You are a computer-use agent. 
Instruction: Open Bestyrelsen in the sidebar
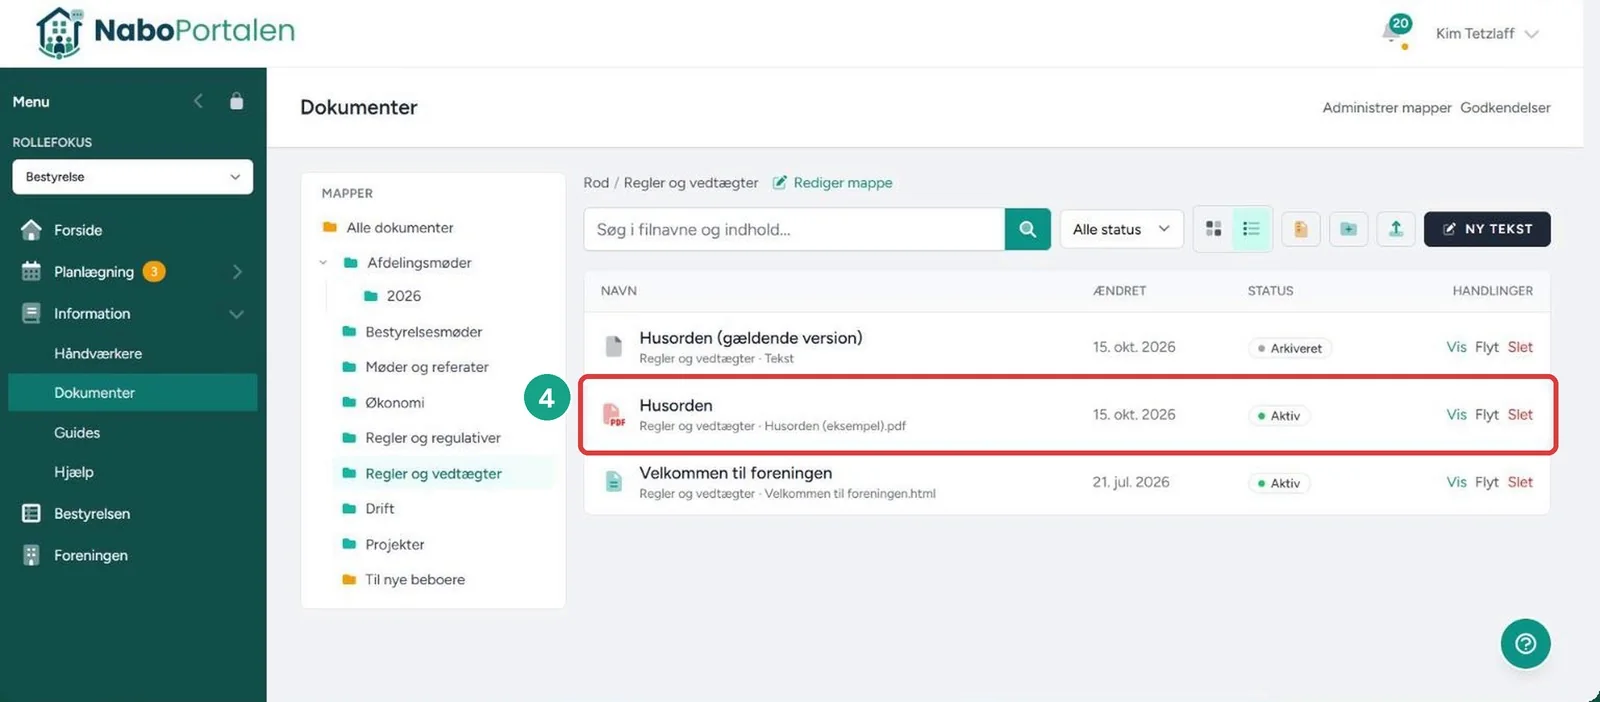click(x=92, y=514)
